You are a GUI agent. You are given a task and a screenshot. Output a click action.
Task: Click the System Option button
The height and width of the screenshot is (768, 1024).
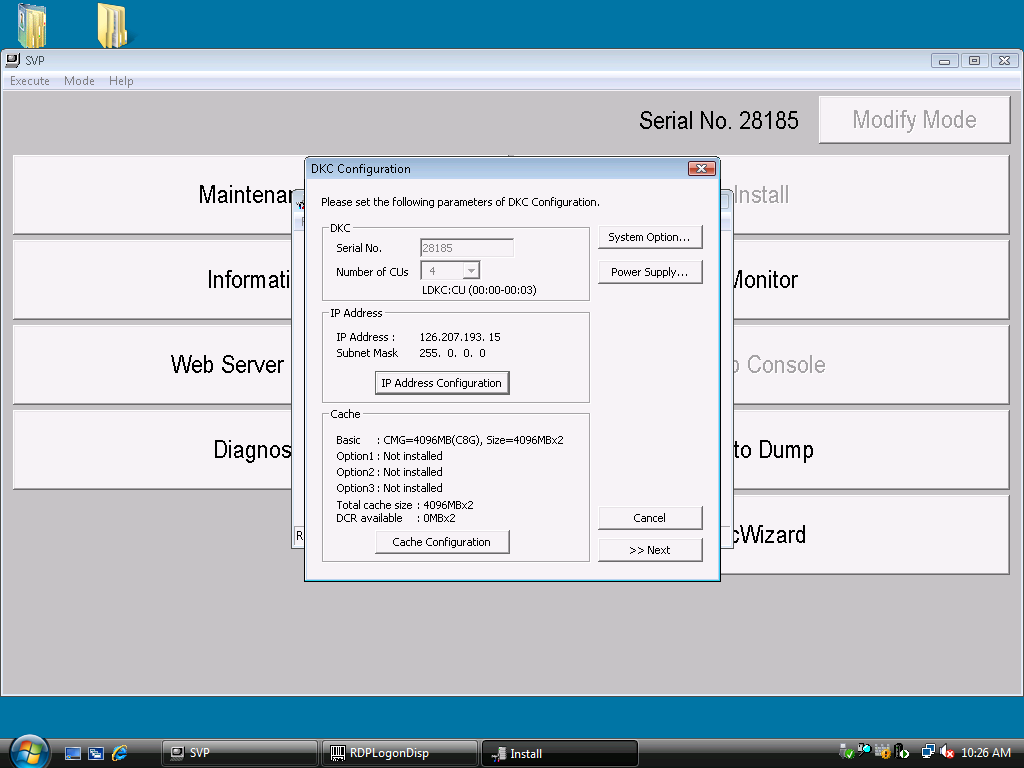[x=649, y=238]
